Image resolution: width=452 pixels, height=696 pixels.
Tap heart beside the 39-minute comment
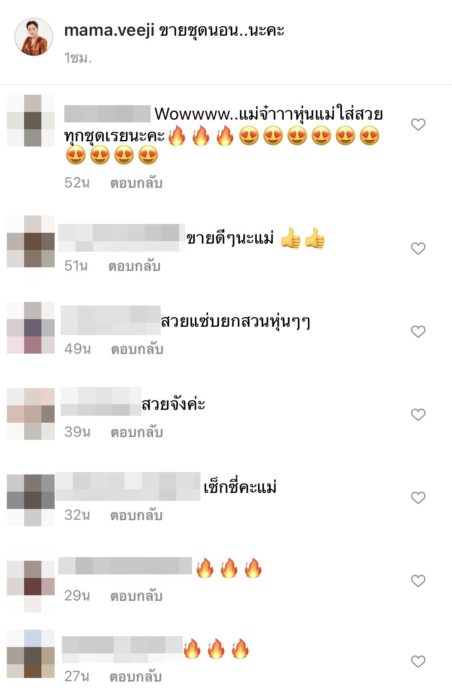[x=418, y=414]
